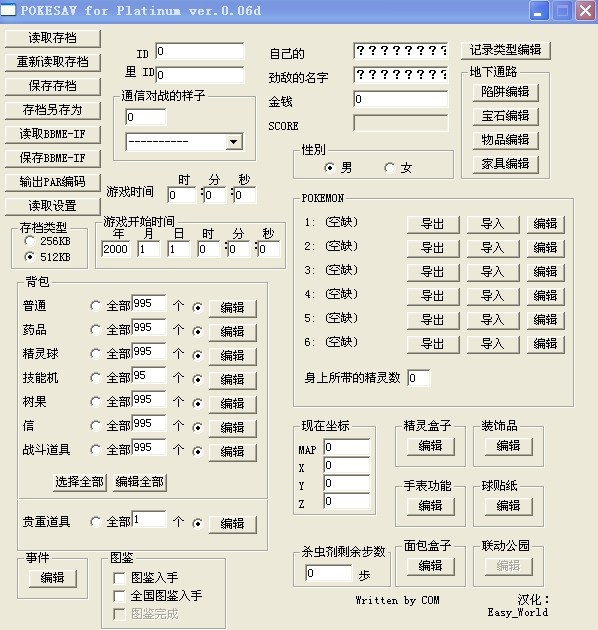598x630 pixels.
Task: Click the 游戏时间 hours field
Action: [182, 195]
